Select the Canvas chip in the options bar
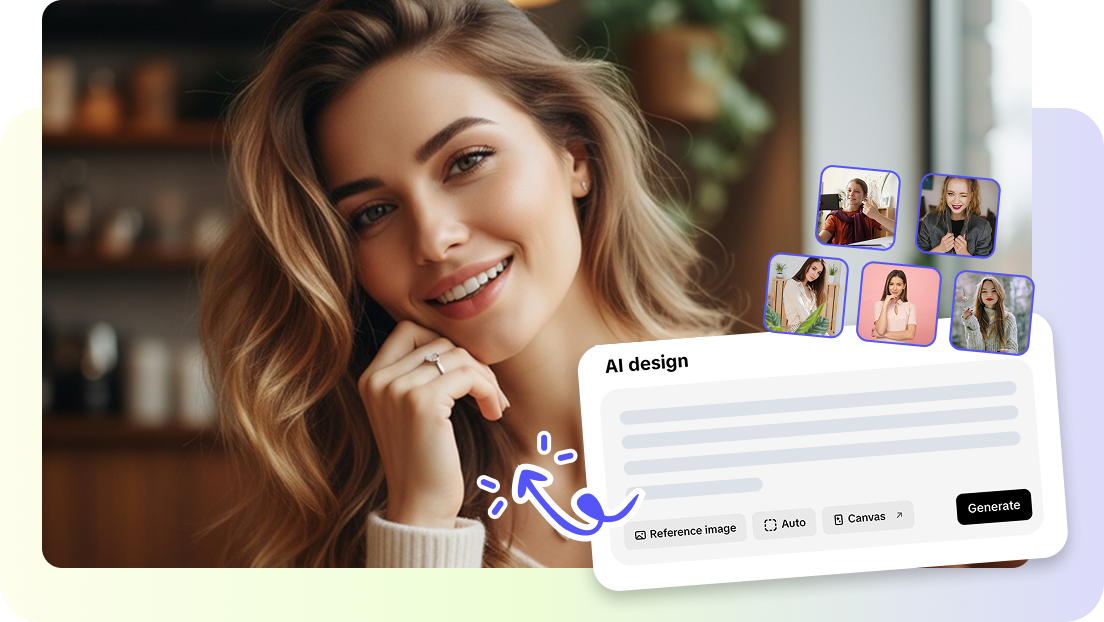 pos(866,517)
